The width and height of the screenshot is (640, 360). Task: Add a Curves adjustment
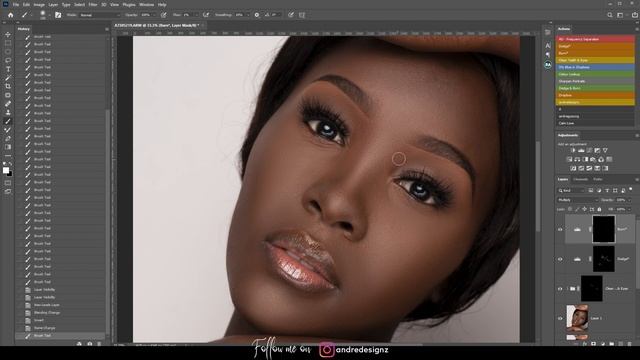pos(589,151)
